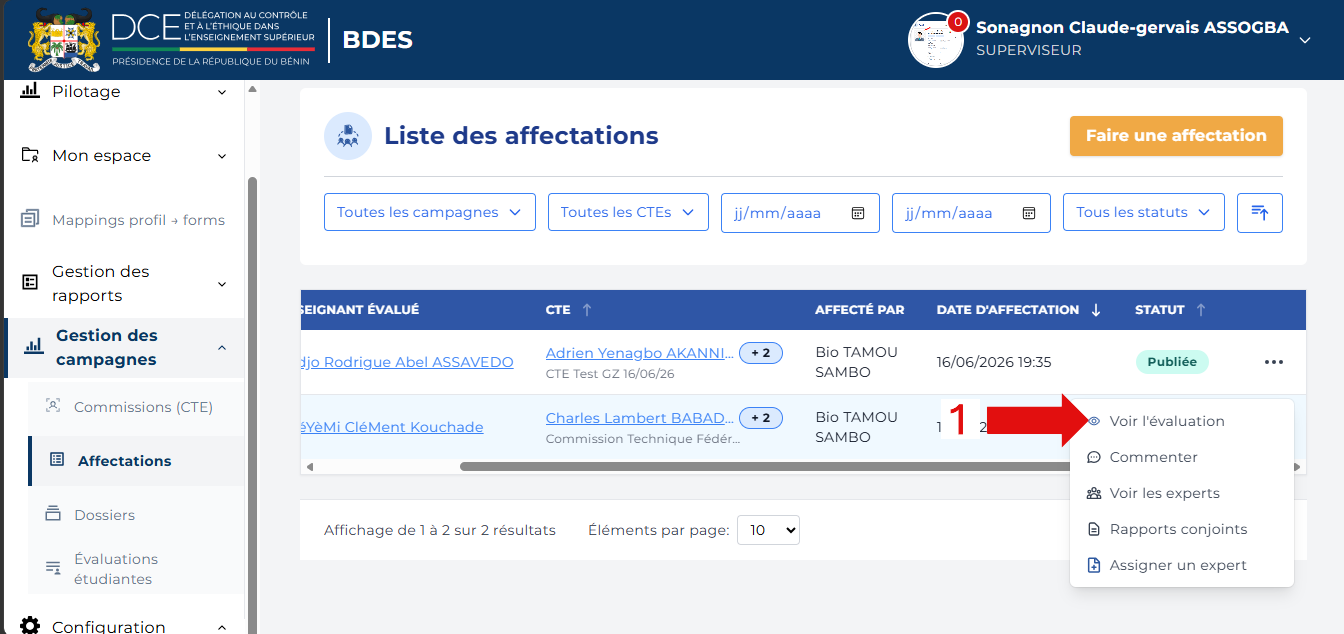Click 16/06/2026 19:35 date cell
This screenshot has height=634, width=1344.
tap(993, 362)
